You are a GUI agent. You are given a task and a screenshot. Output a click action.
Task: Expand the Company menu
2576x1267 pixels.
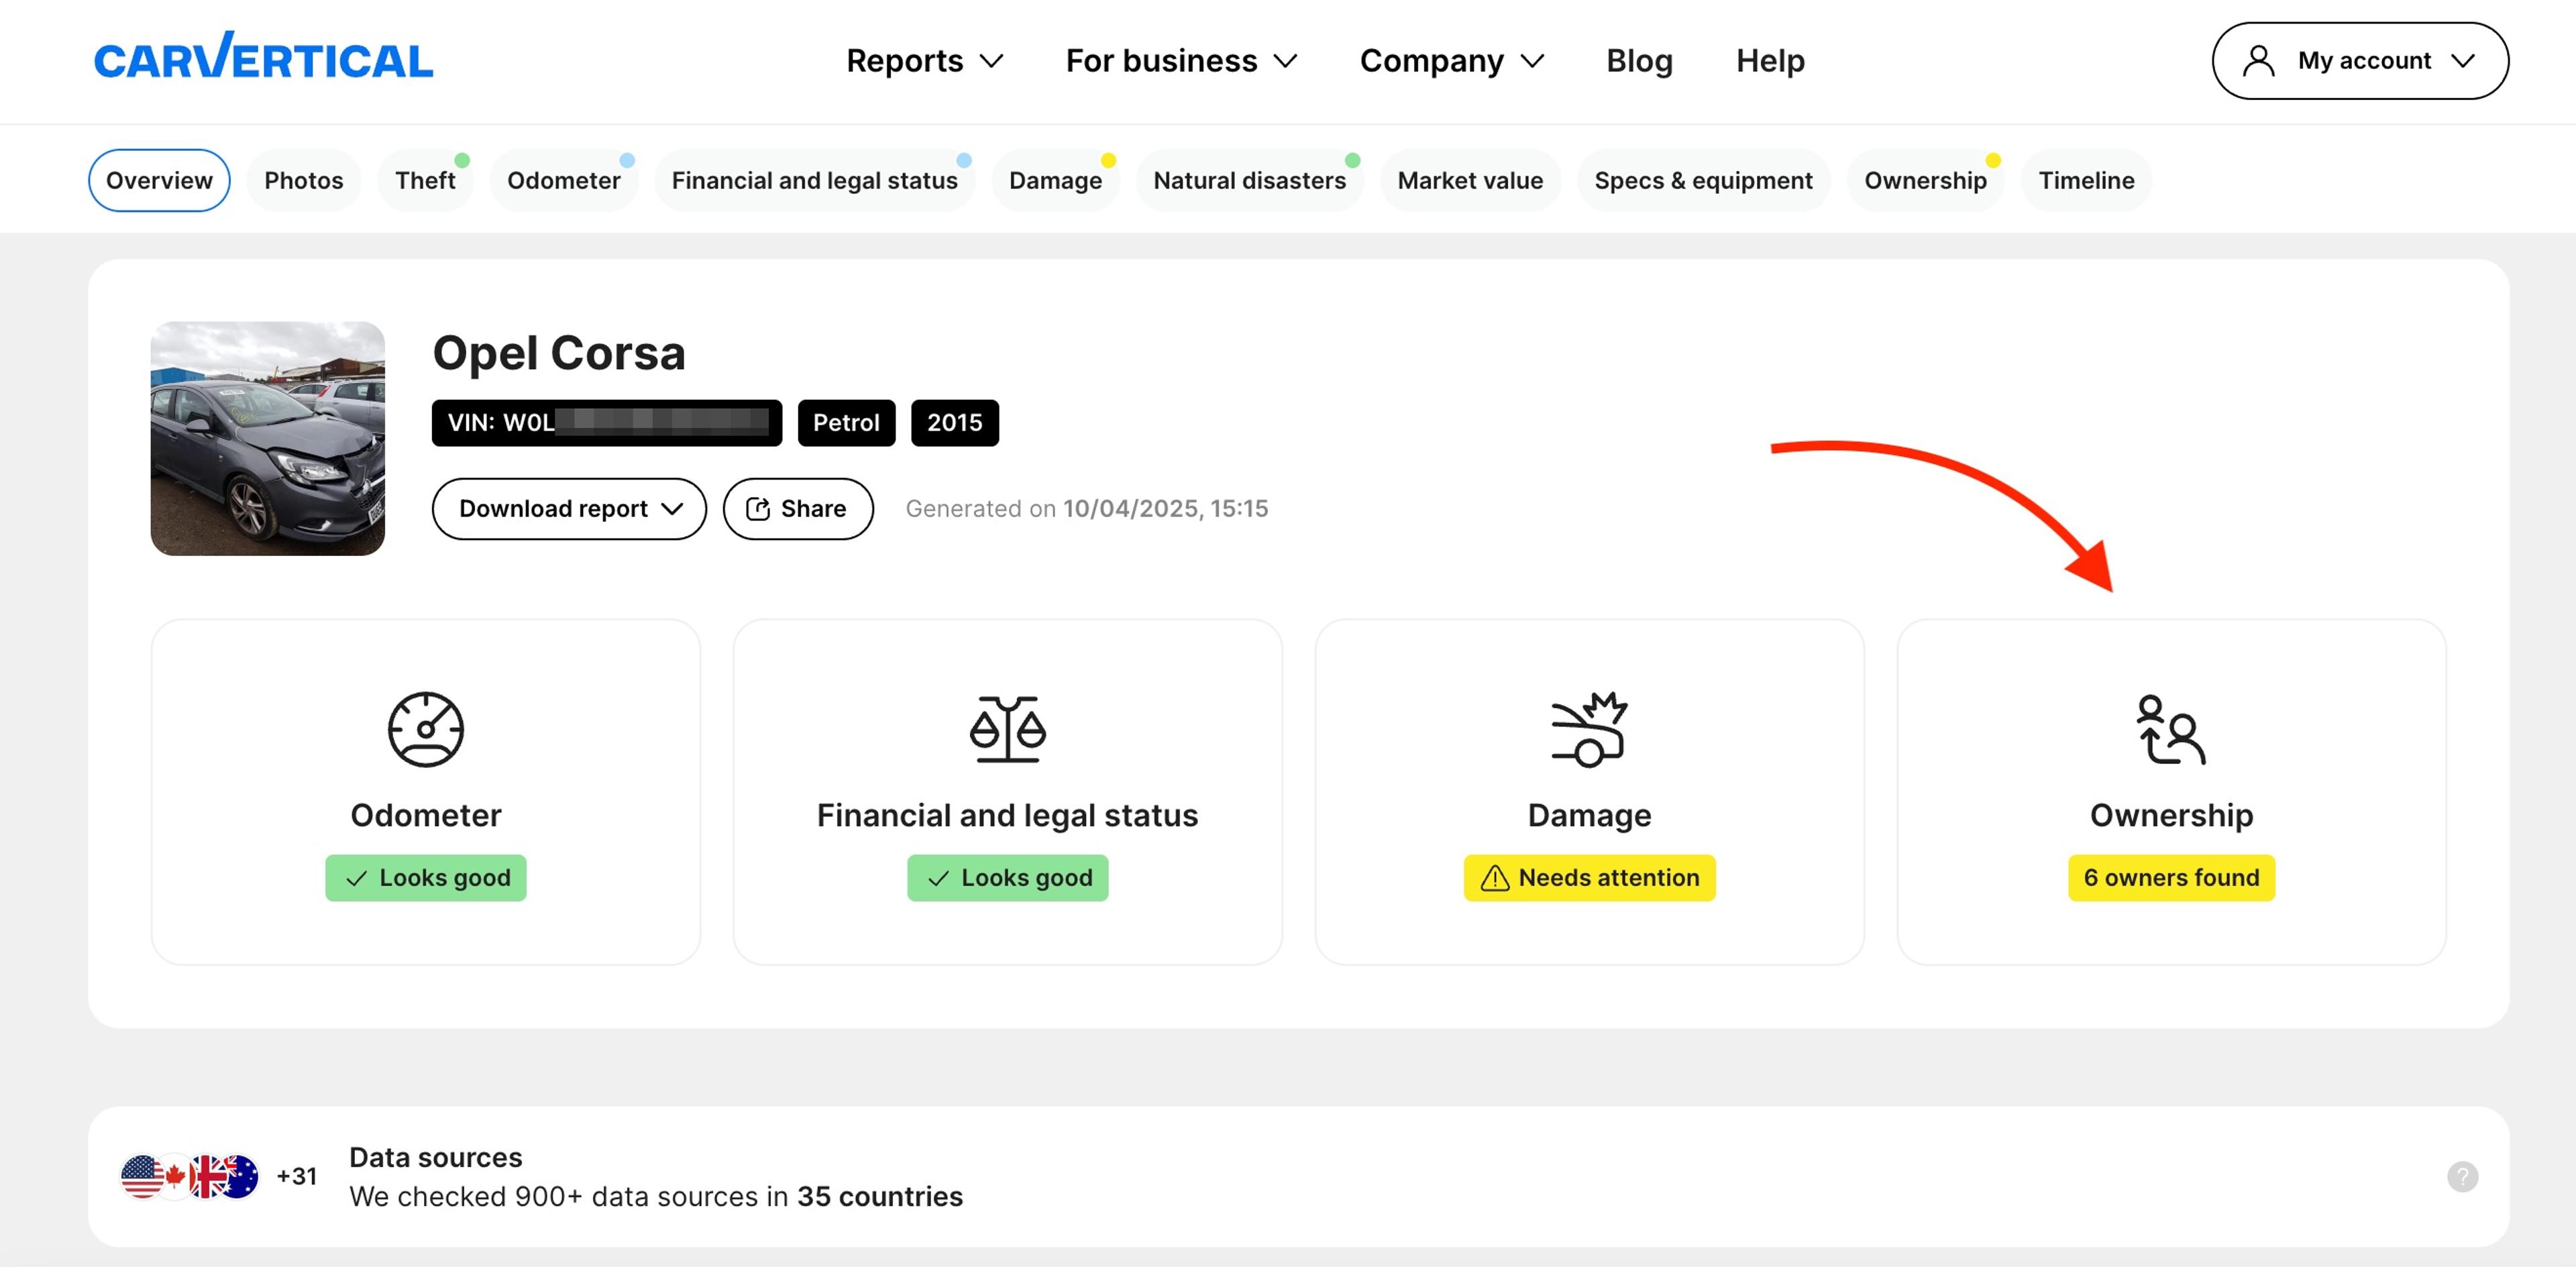click(1451, 61)
